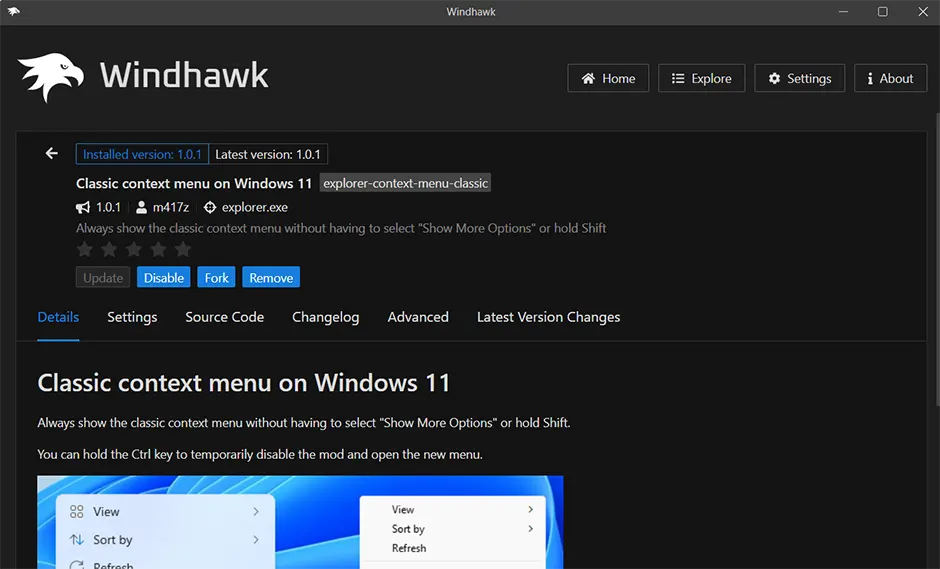This screenshot has height=569, width=940.
Task: Rate the mod four stars
Action: click(x=158, y=249)
